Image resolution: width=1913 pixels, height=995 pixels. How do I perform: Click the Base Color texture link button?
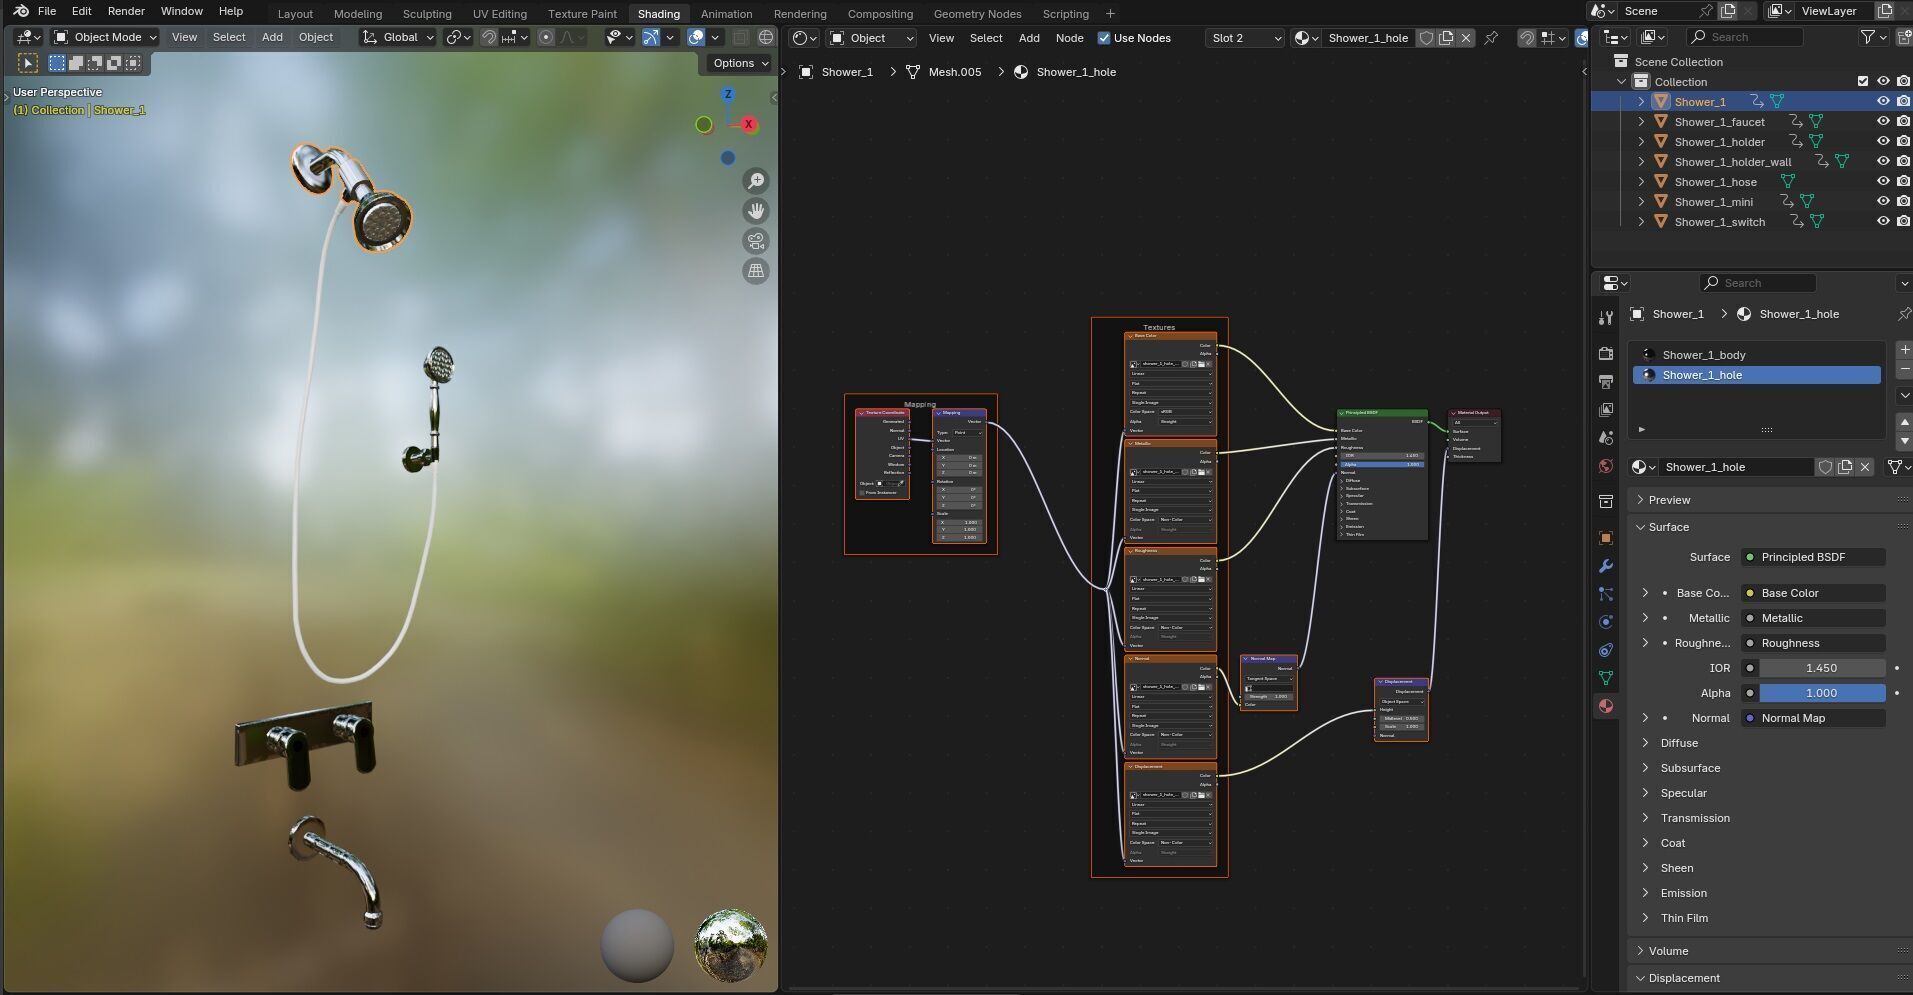click(x=1813, y=593)
